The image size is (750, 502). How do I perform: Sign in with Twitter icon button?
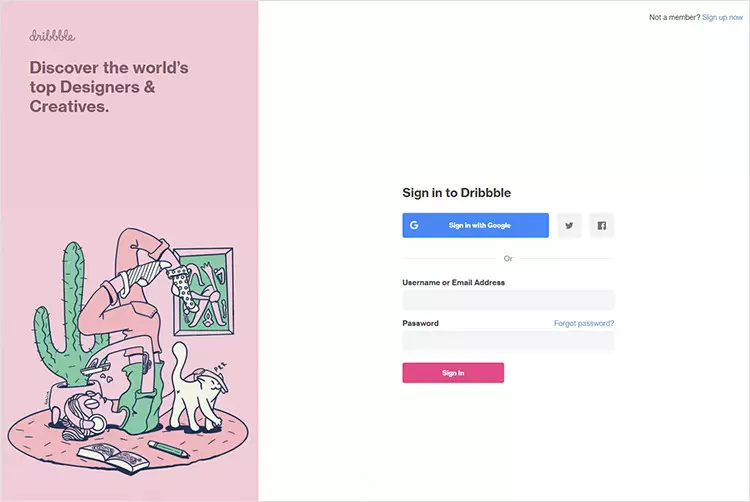coord(569,225)
